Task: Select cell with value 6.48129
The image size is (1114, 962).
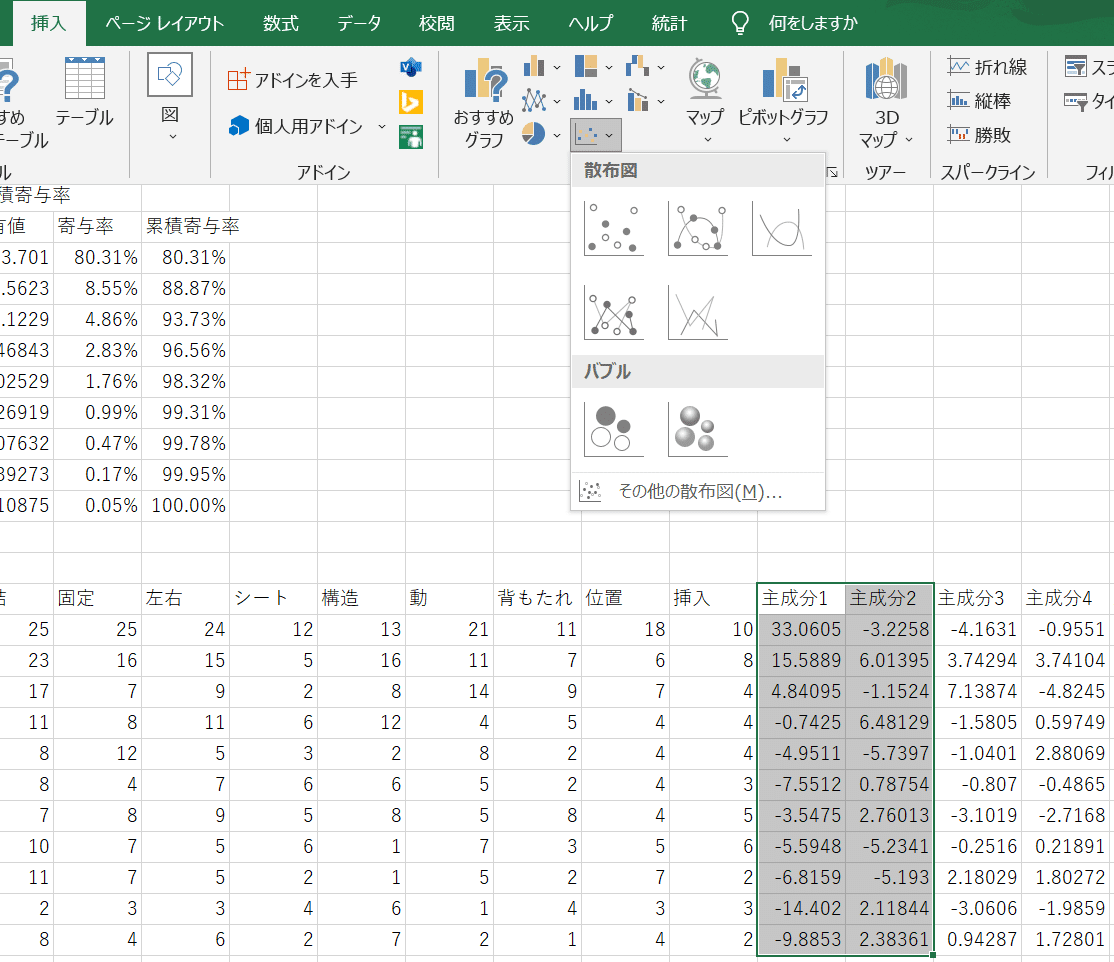Action: 889,723
